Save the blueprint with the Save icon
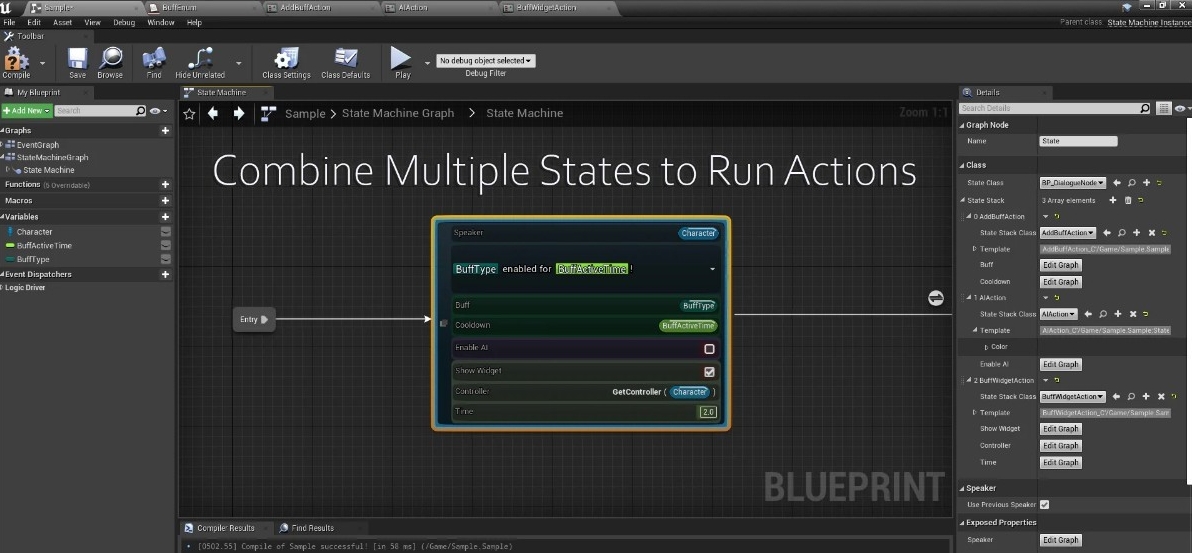Screen dimensions: 1192x553 coord(77,60)
